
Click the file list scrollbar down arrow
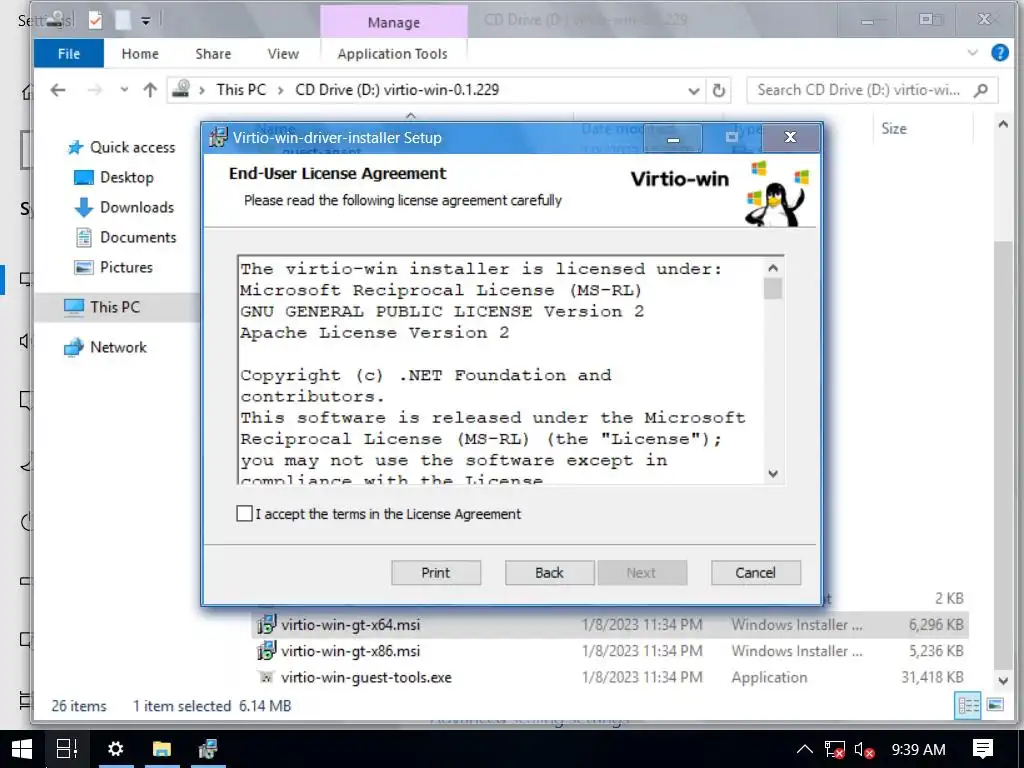point(1003,681)
